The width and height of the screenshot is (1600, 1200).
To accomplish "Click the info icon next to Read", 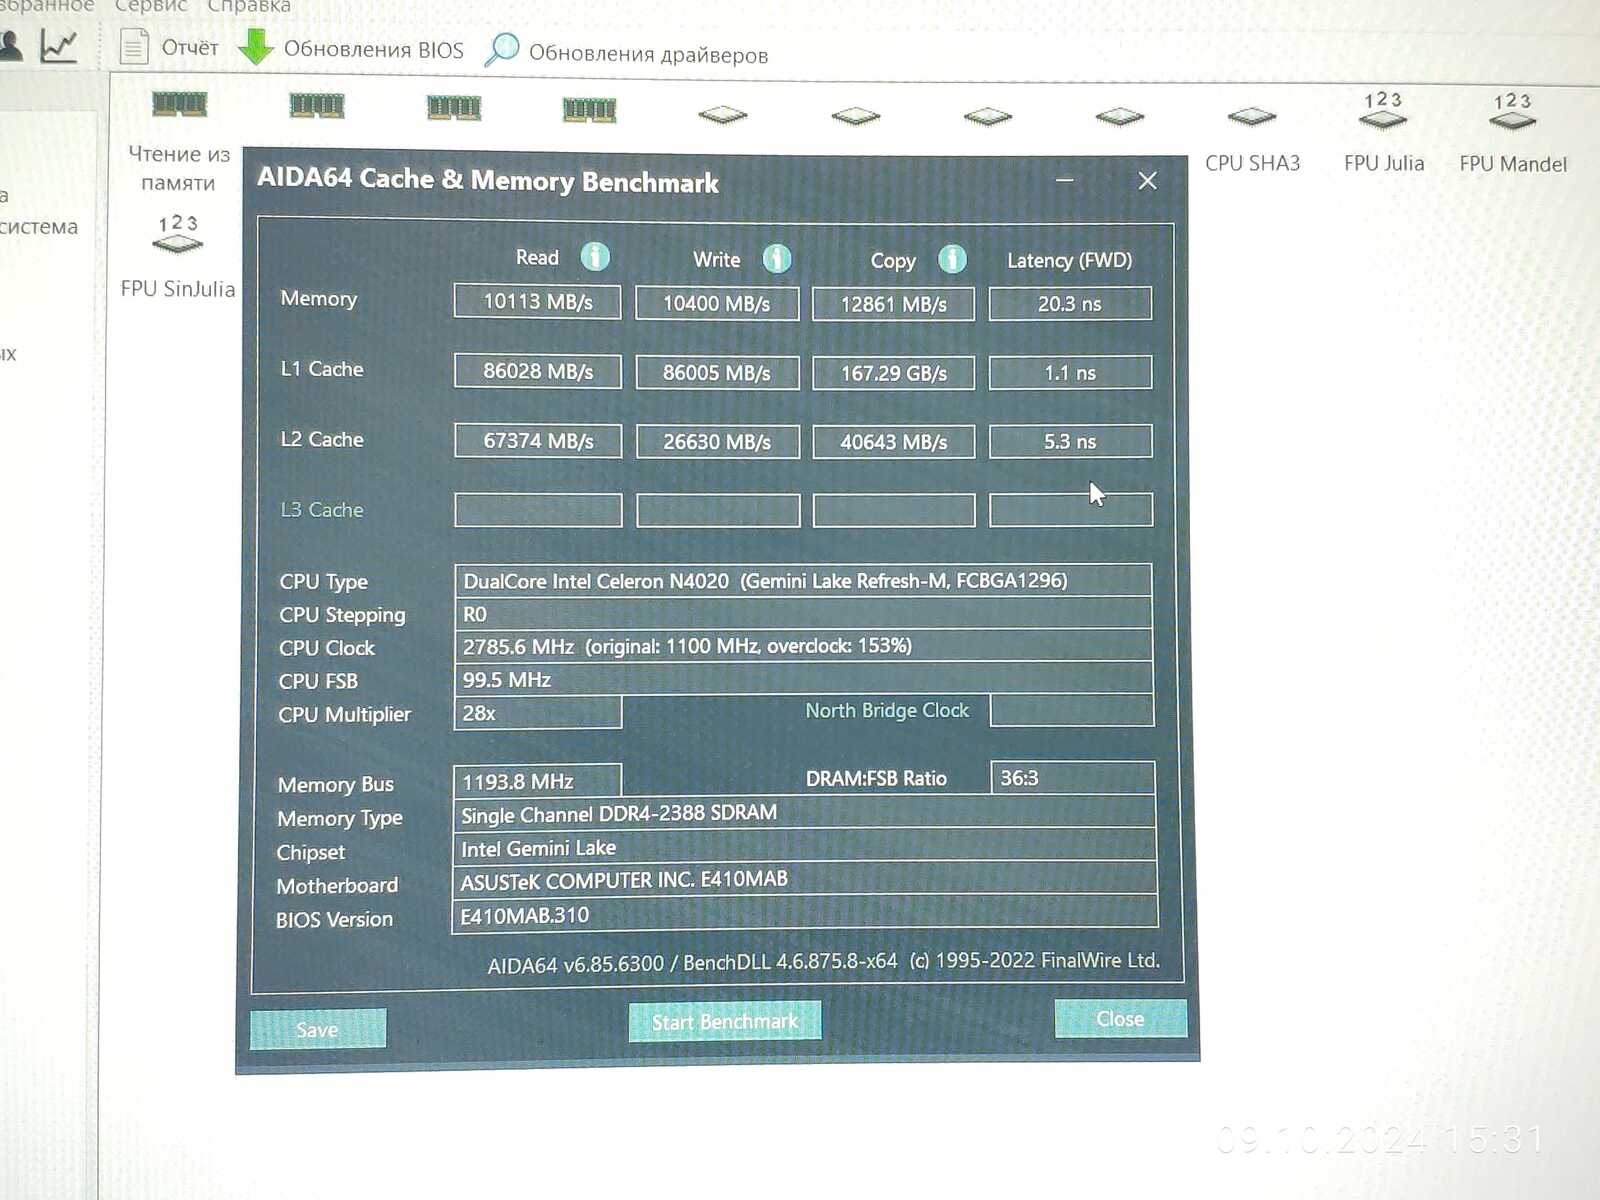I will [x=595, y=257].
